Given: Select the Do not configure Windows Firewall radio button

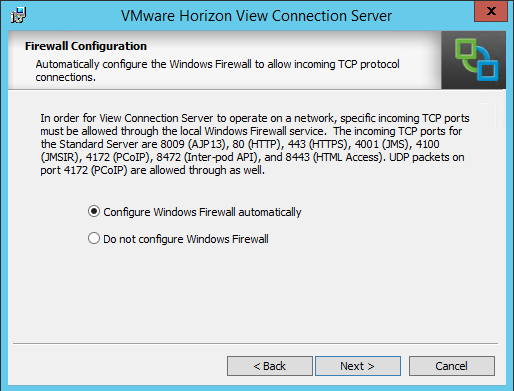Looking at the screenshot, I should tap(94, 239).
